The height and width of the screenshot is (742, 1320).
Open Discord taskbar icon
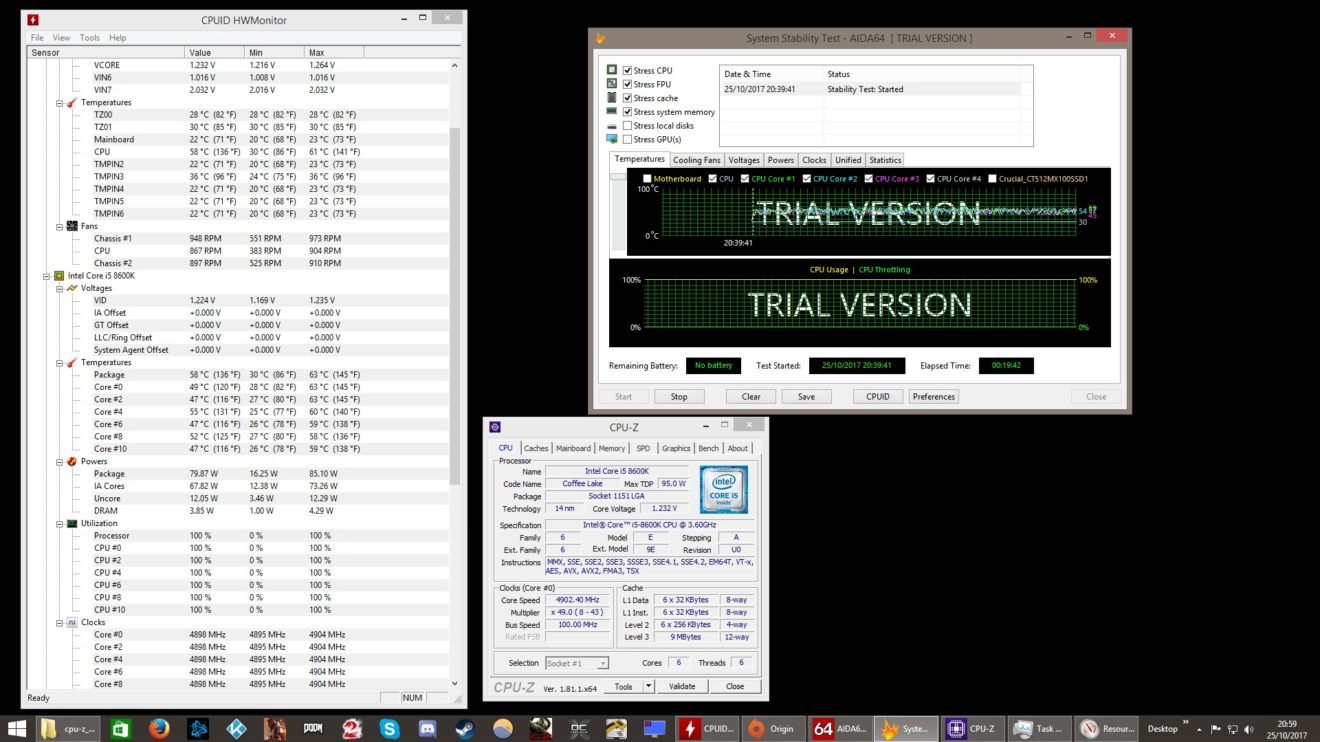428,728
